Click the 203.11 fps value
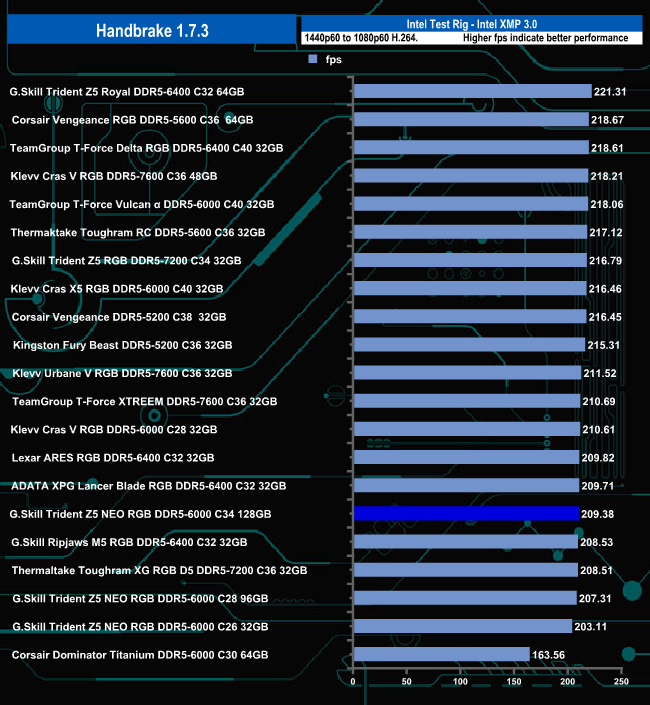Image resolution: width=650 pixels, height=705 pixels. (591, 627)
